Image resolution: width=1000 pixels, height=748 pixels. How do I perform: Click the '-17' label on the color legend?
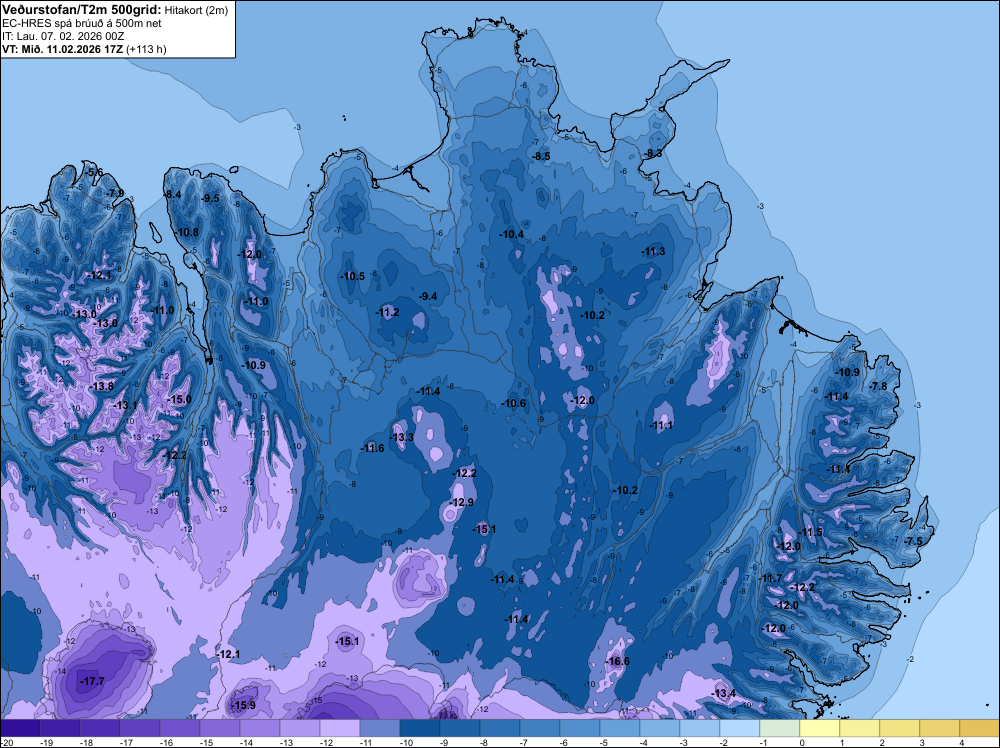click(126, 743)
